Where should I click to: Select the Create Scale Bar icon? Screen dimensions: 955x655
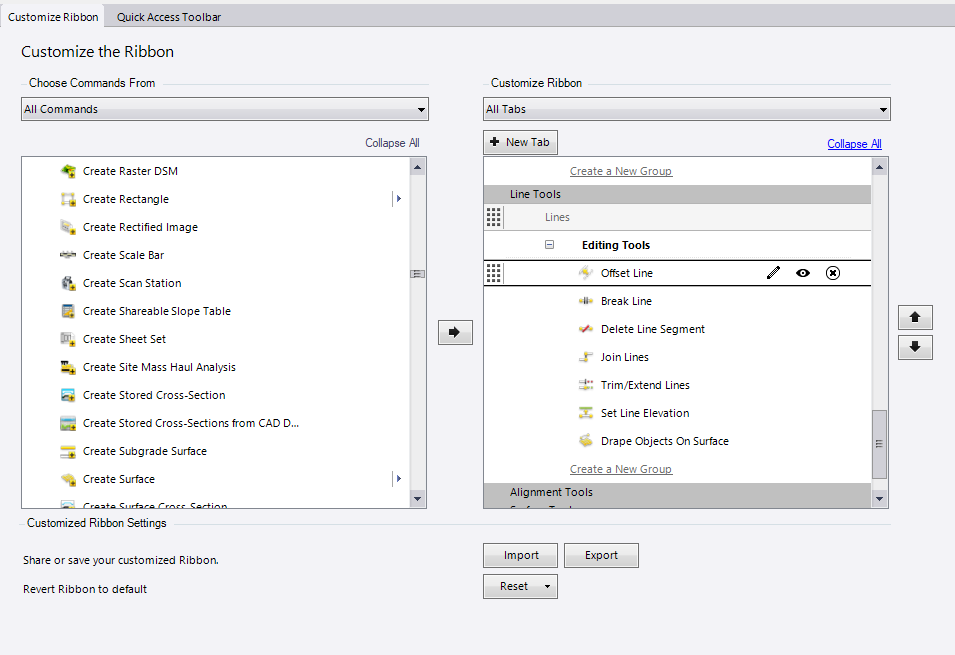coord(68,255)
